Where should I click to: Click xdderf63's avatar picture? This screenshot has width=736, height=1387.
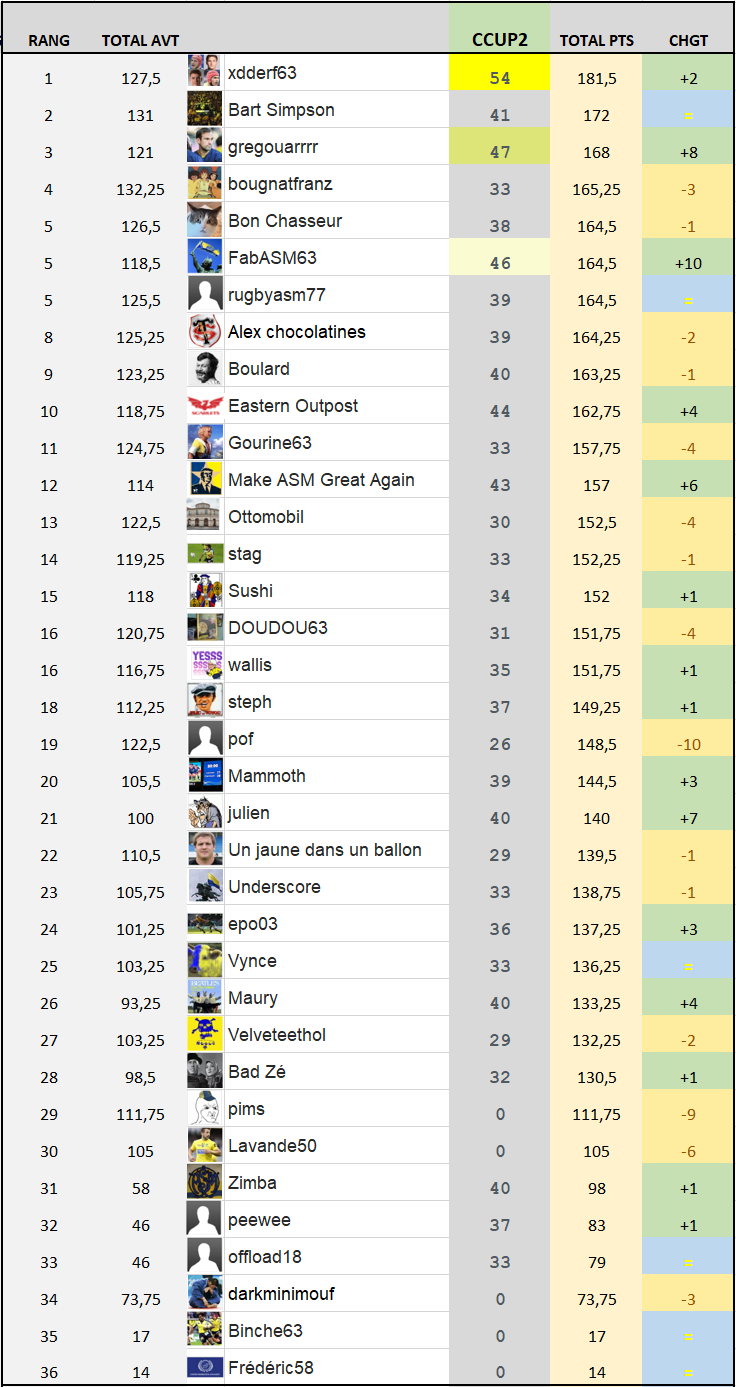(x=205, y=73)
